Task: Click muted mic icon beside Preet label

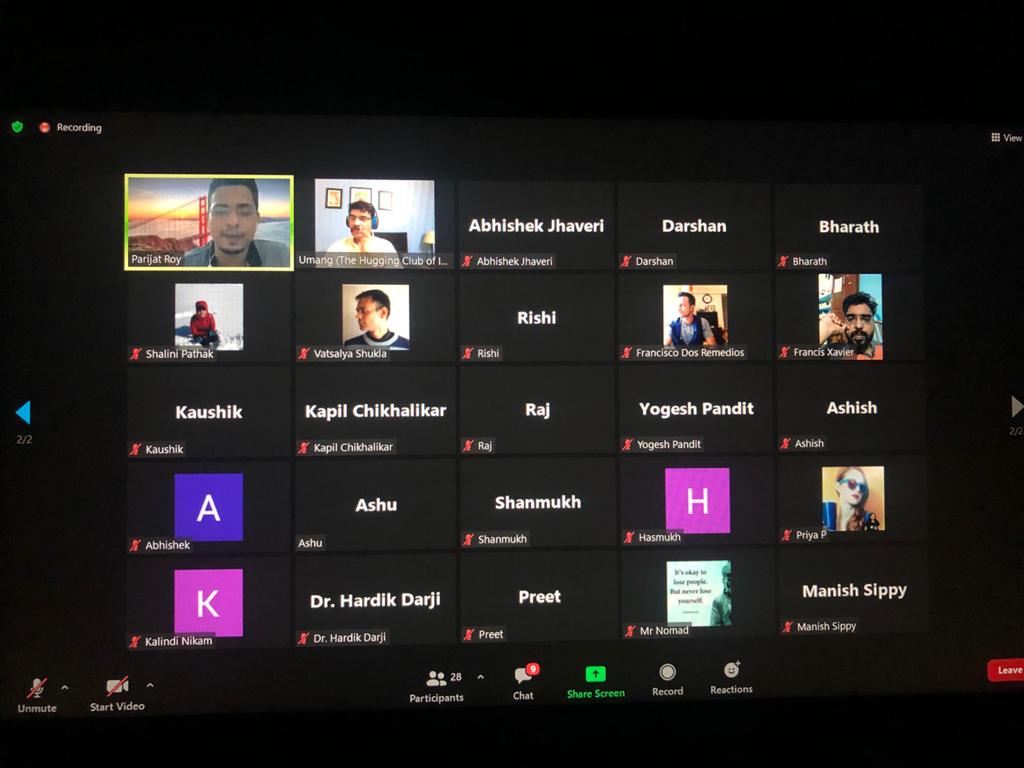Action: 469,635
